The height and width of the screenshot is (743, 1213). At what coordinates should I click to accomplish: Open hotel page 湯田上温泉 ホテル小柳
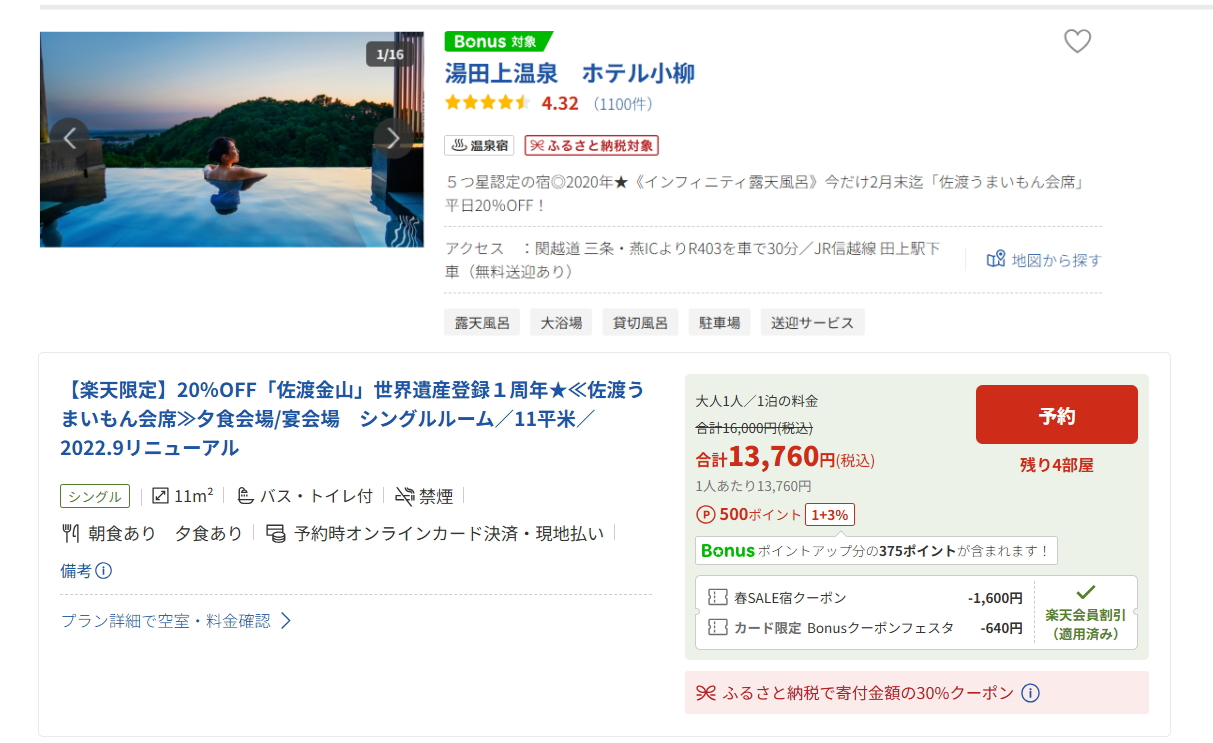point(569,73)
